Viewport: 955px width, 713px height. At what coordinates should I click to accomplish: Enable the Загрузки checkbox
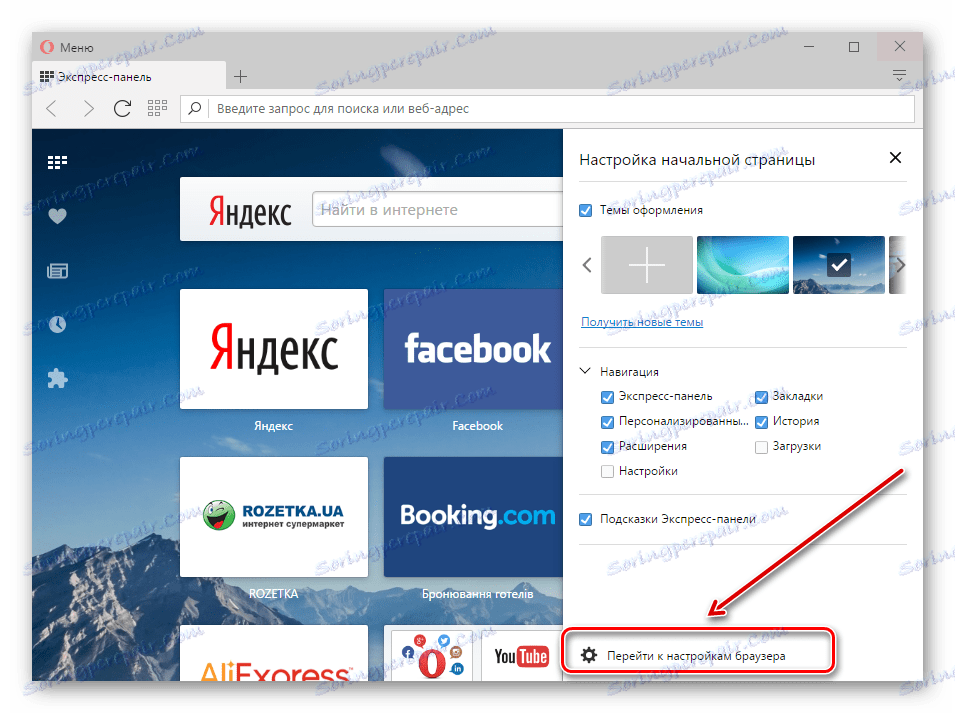pyautogui.click(x=761, y=448)
